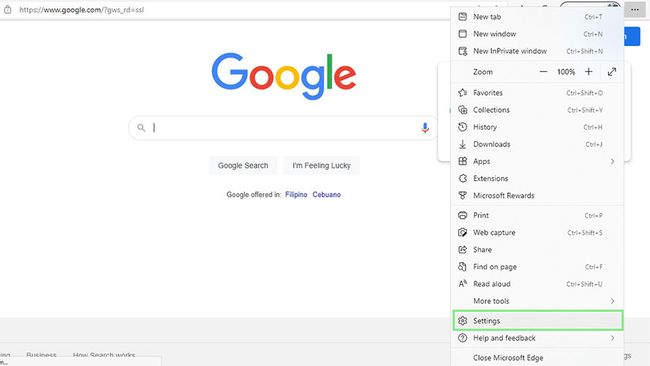Open Collections from the menu
Image resolution: width=650 pixels, height=366 pixels.
point(537,110)
